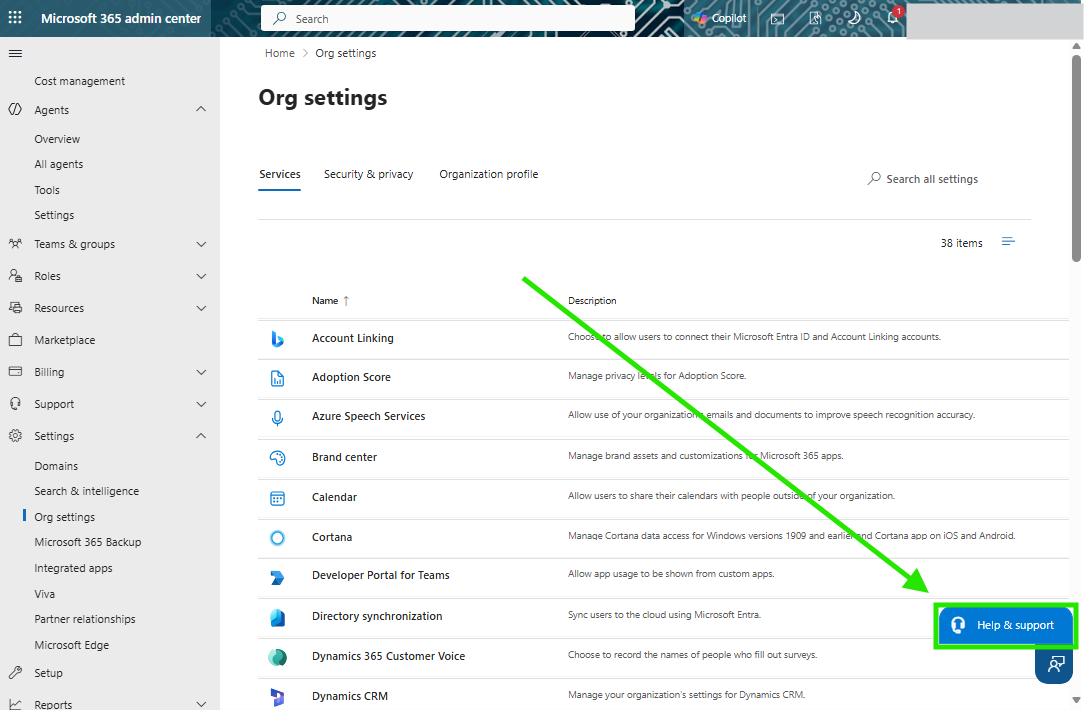
Task: Click the Azure Speech Services microphone icon
Action: point(277,418)
